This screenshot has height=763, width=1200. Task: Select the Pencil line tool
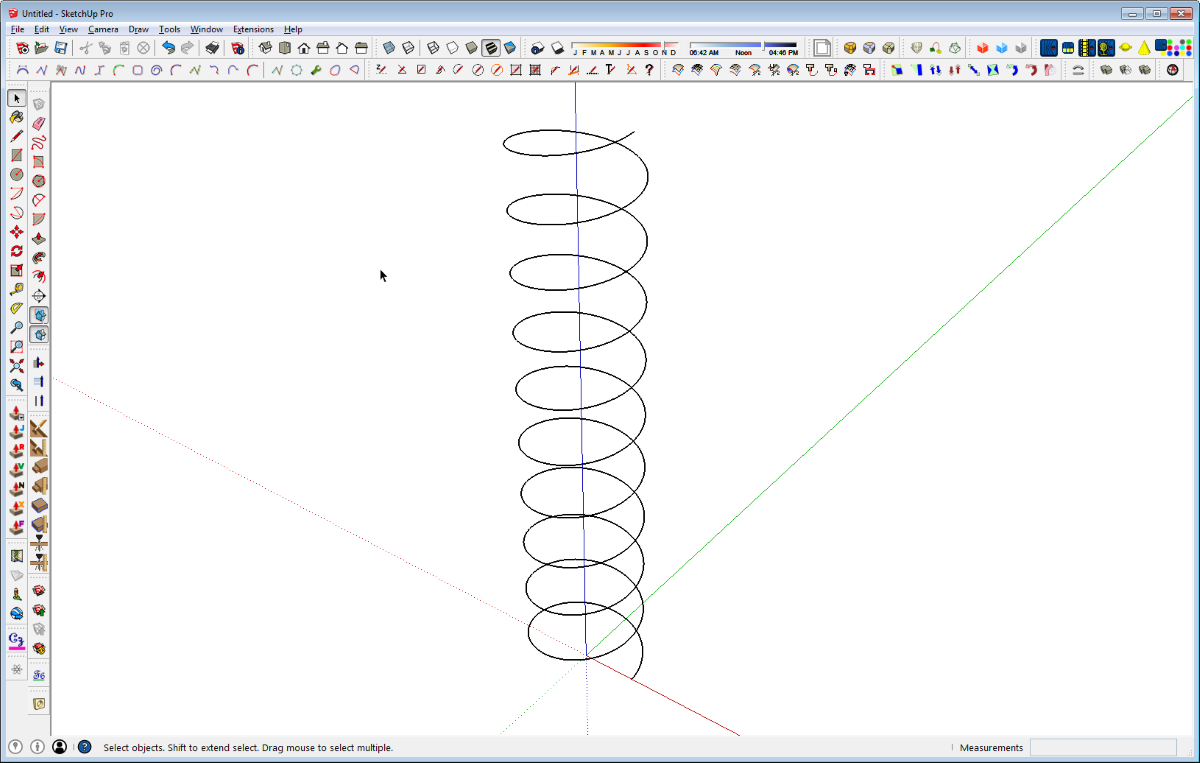(17, 136)
